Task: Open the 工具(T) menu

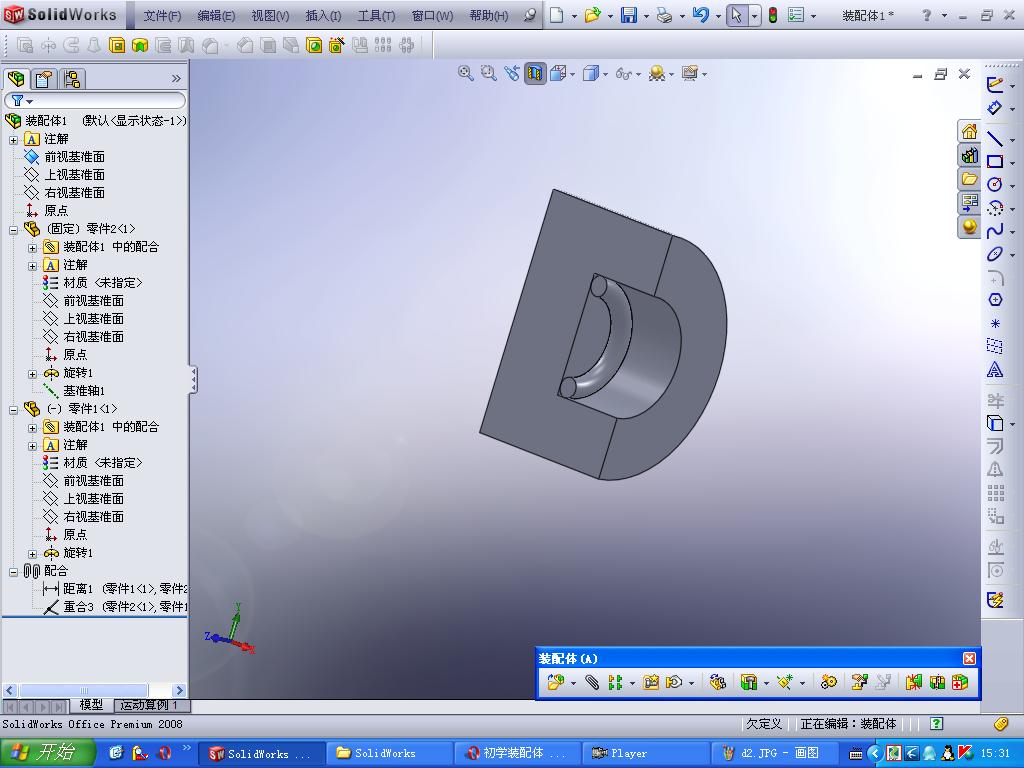Action: (376, 16)
